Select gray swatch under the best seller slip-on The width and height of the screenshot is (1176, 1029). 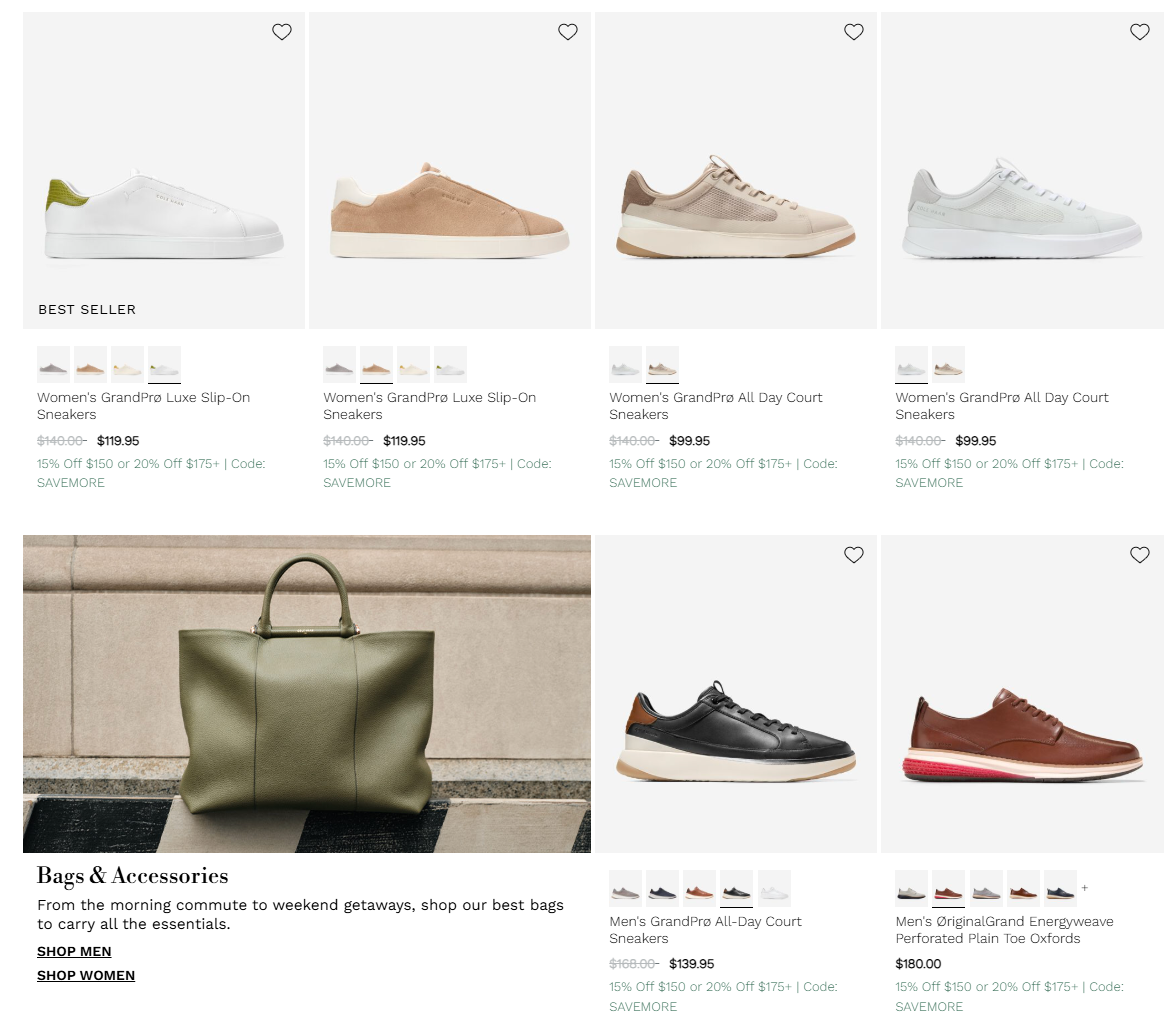[54, 365]
